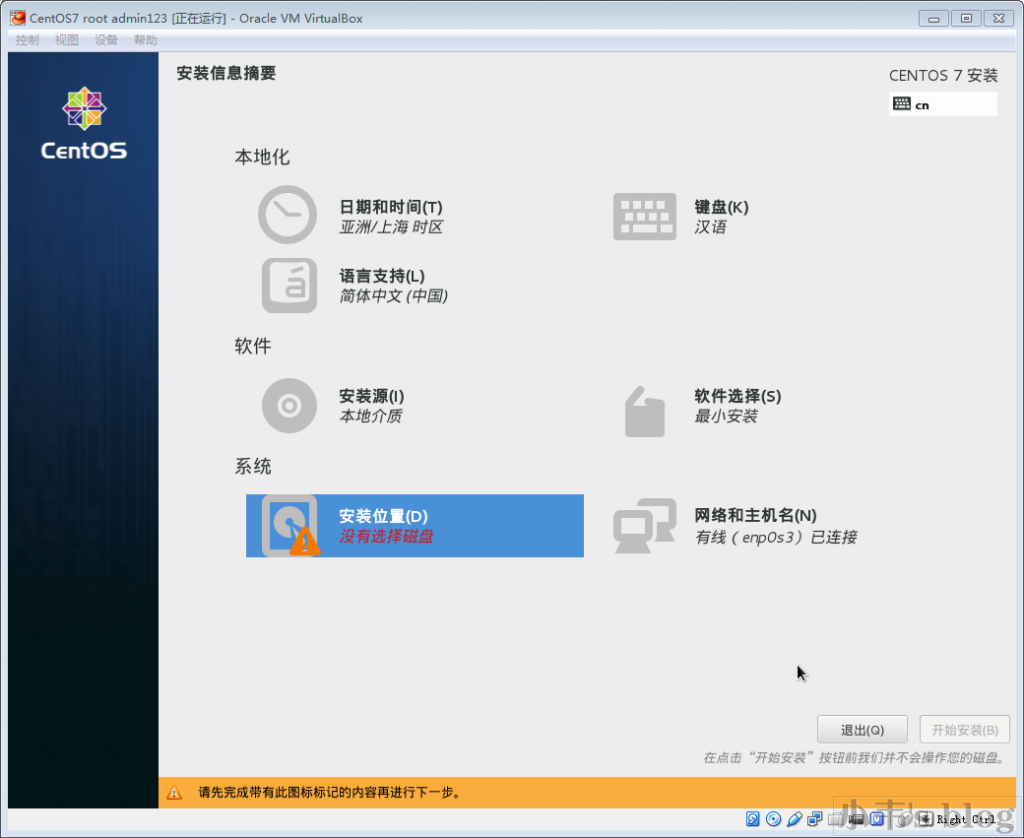Image resolution: width=1024 pixels, height=838 pixels.
Task: Click the 简体中文 (中国) text
Action: coord(393,296)
